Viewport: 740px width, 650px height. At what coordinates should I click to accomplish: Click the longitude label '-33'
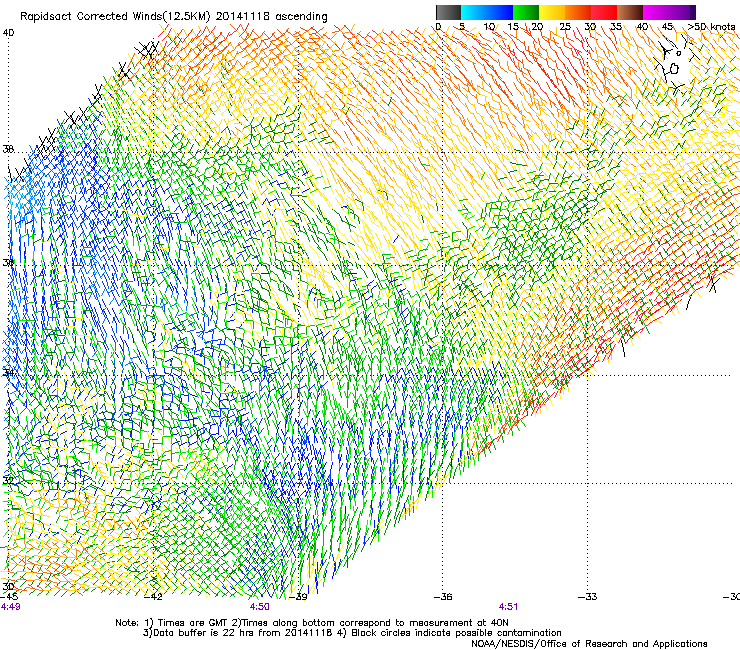[588, 597]
